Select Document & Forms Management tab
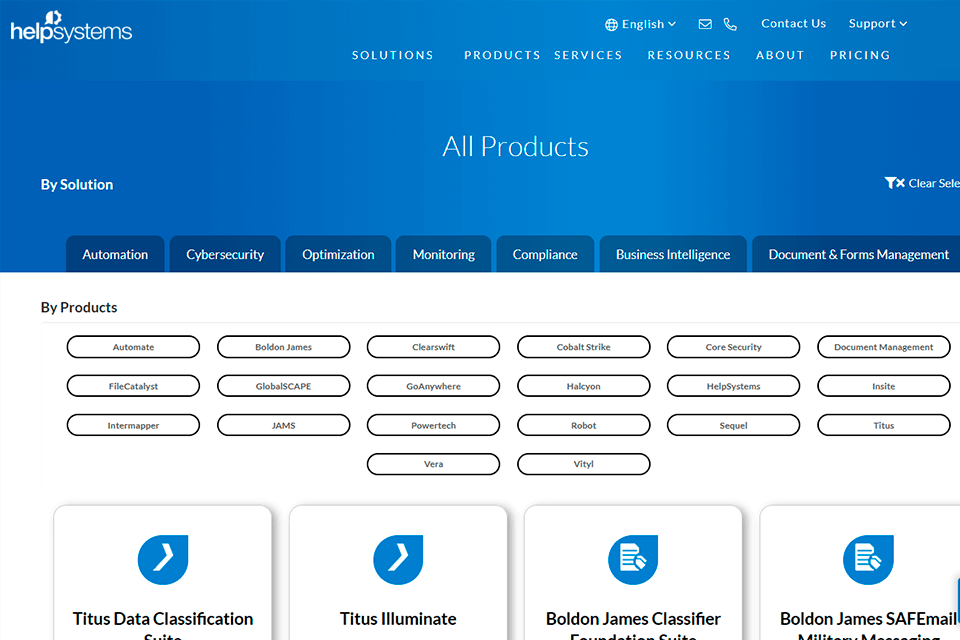 (x=858, y=254)
